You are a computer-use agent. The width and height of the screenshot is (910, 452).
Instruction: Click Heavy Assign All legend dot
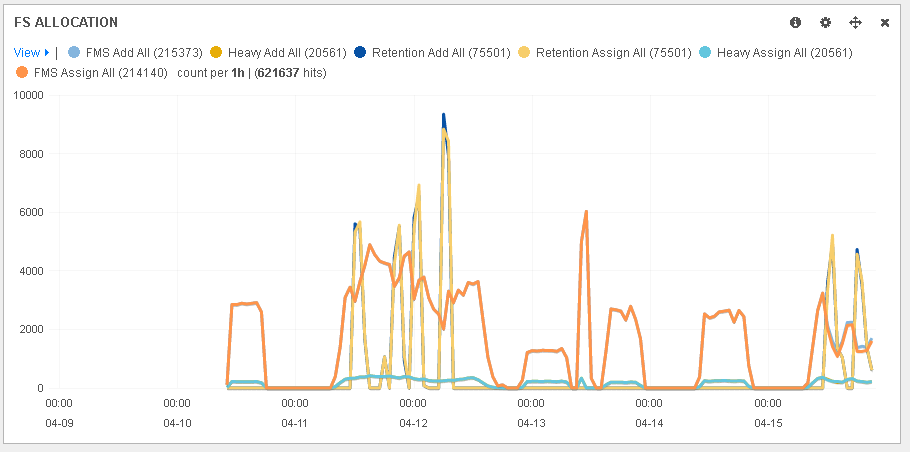[x=705, y=52]
